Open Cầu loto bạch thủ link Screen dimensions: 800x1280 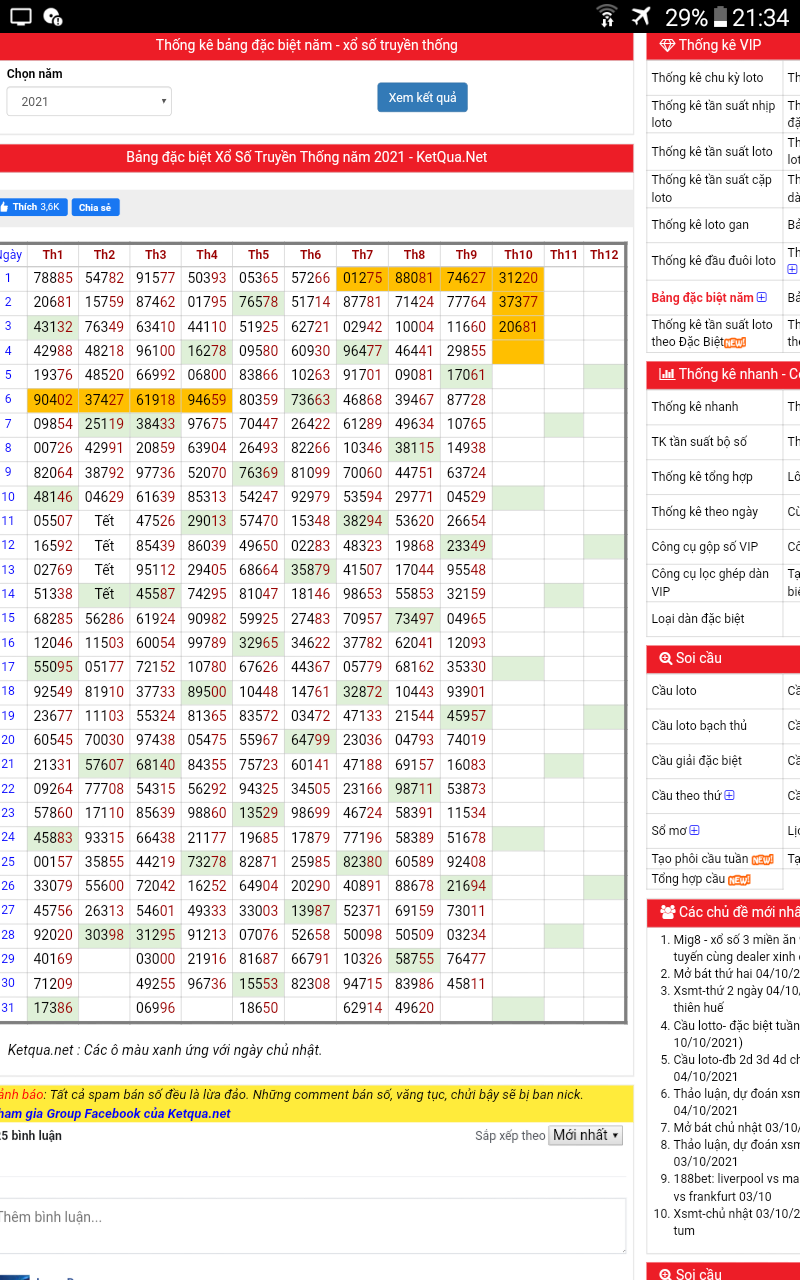(x=699, y=726)
